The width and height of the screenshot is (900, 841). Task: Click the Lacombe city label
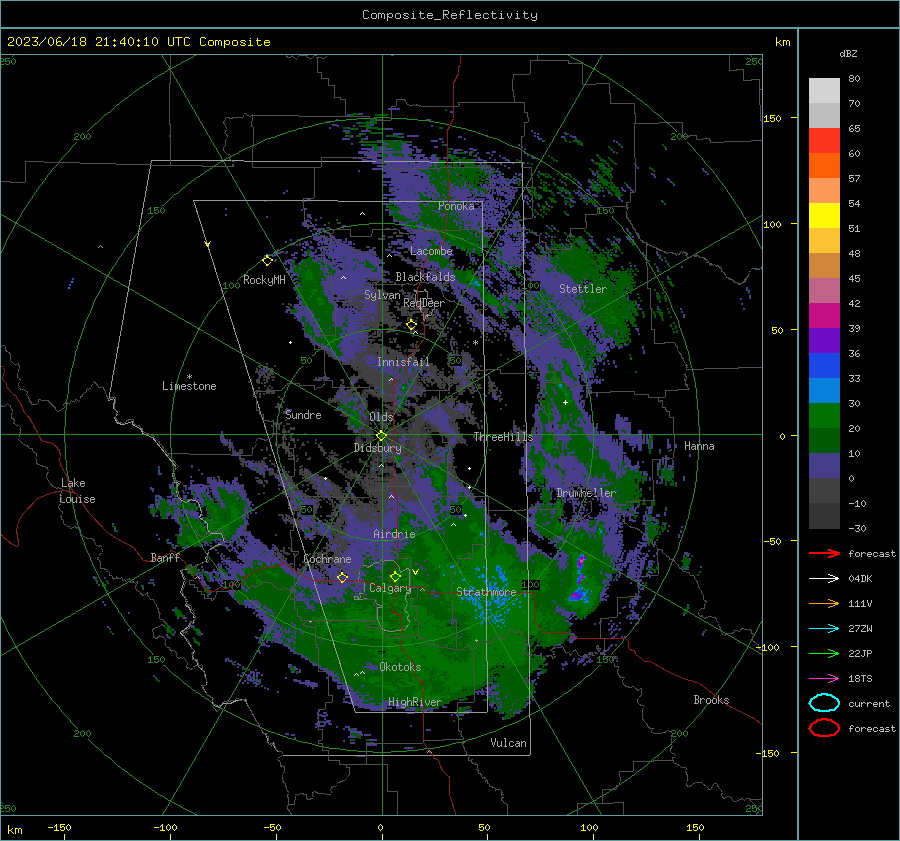point(431,251)
